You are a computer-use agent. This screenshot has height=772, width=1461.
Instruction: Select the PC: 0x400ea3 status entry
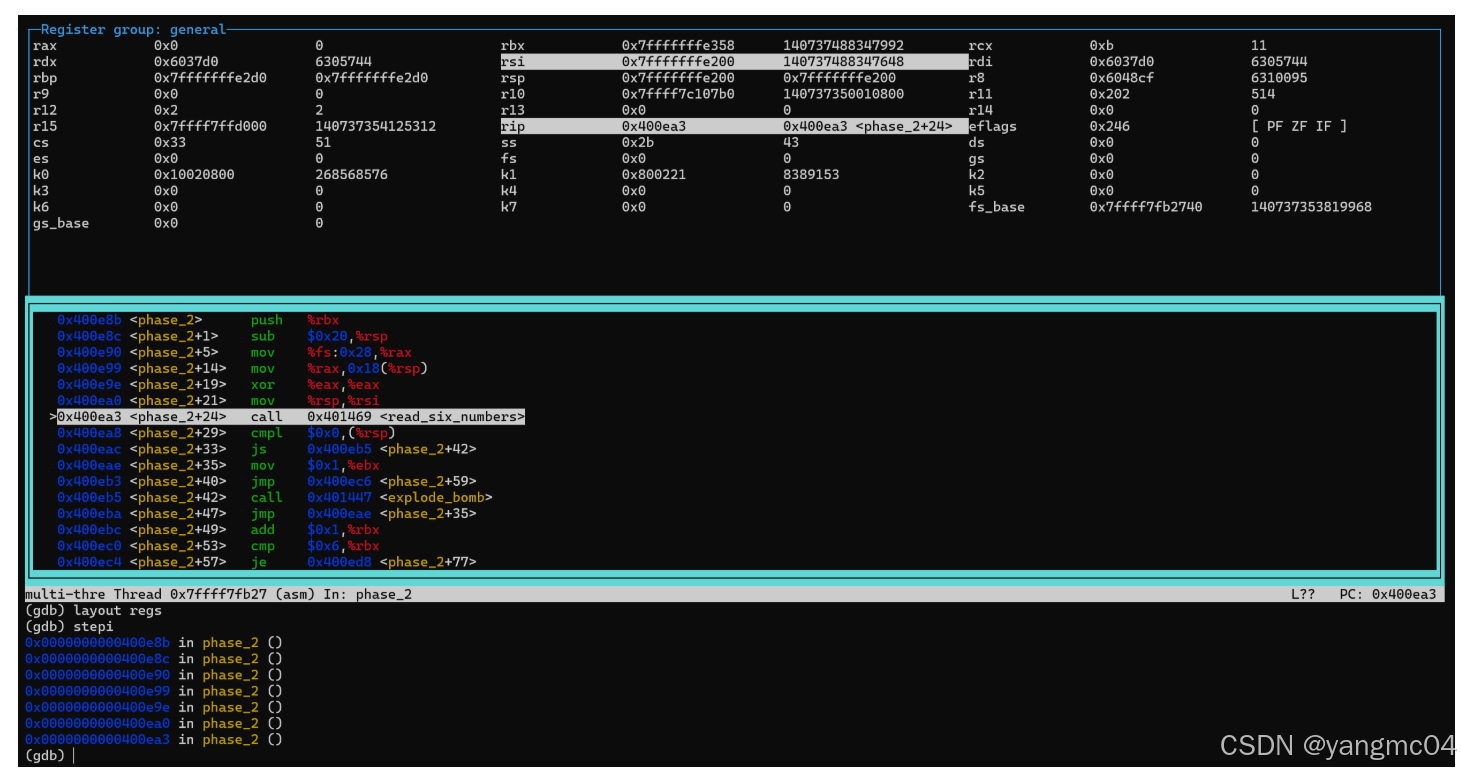(1387, 594)
